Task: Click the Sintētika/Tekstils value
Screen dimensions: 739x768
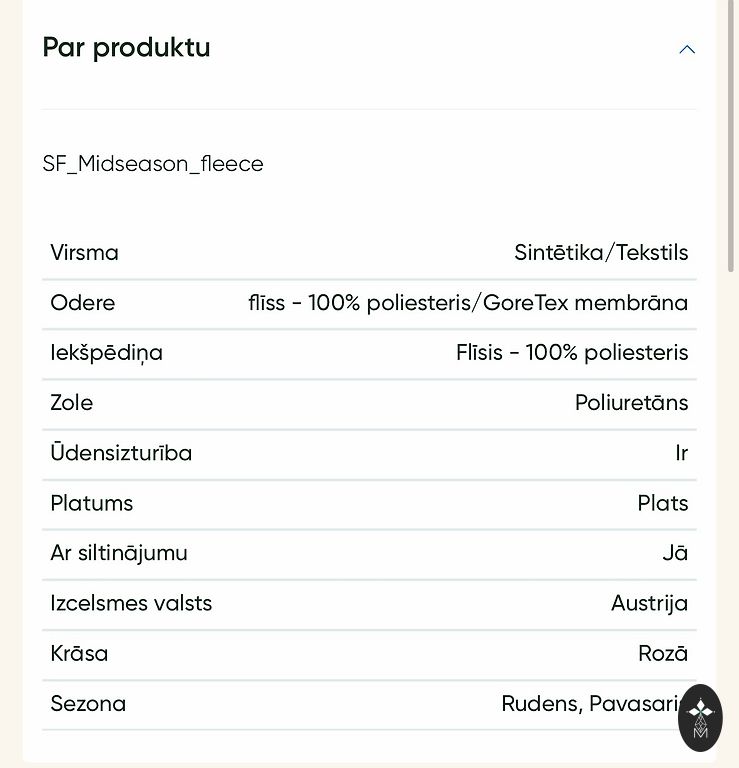Action: coord(601,253)
